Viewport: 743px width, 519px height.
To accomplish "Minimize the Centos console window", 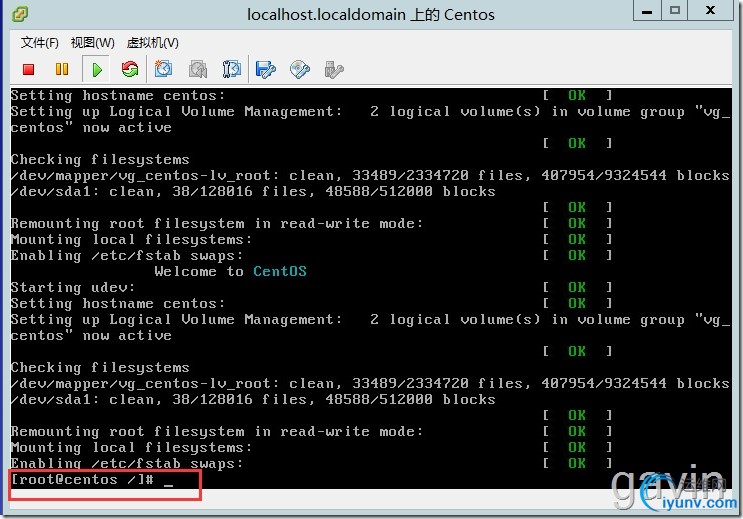I will tap(647, 11).
